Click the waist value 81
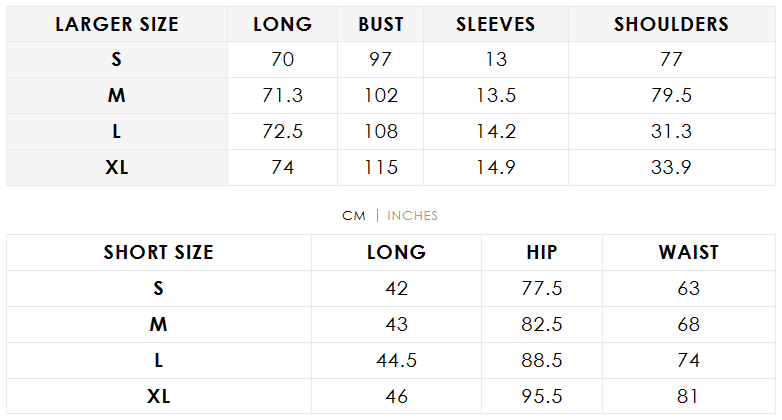This screenshot has height=420, width=782. click(x=688, y=396)
